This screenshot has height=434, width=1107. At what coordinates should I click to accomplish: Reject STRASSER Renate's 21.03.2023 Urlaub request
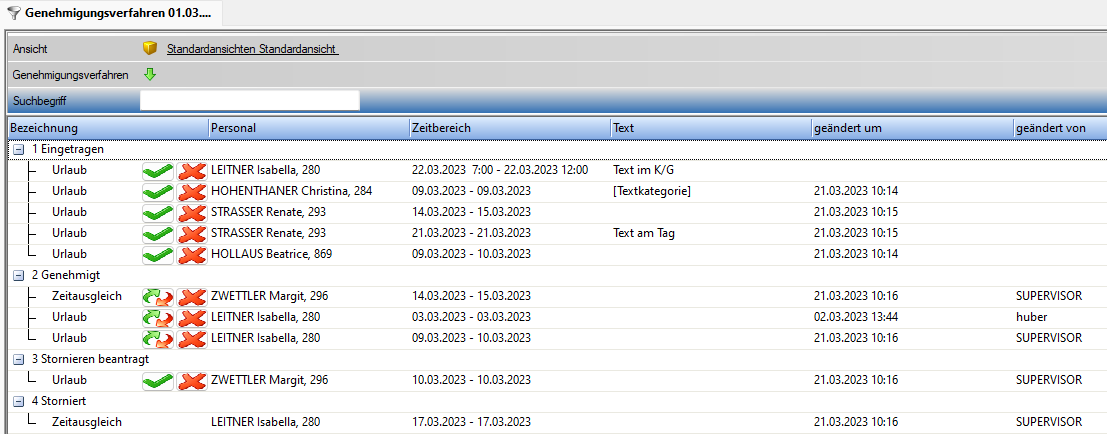192,234
